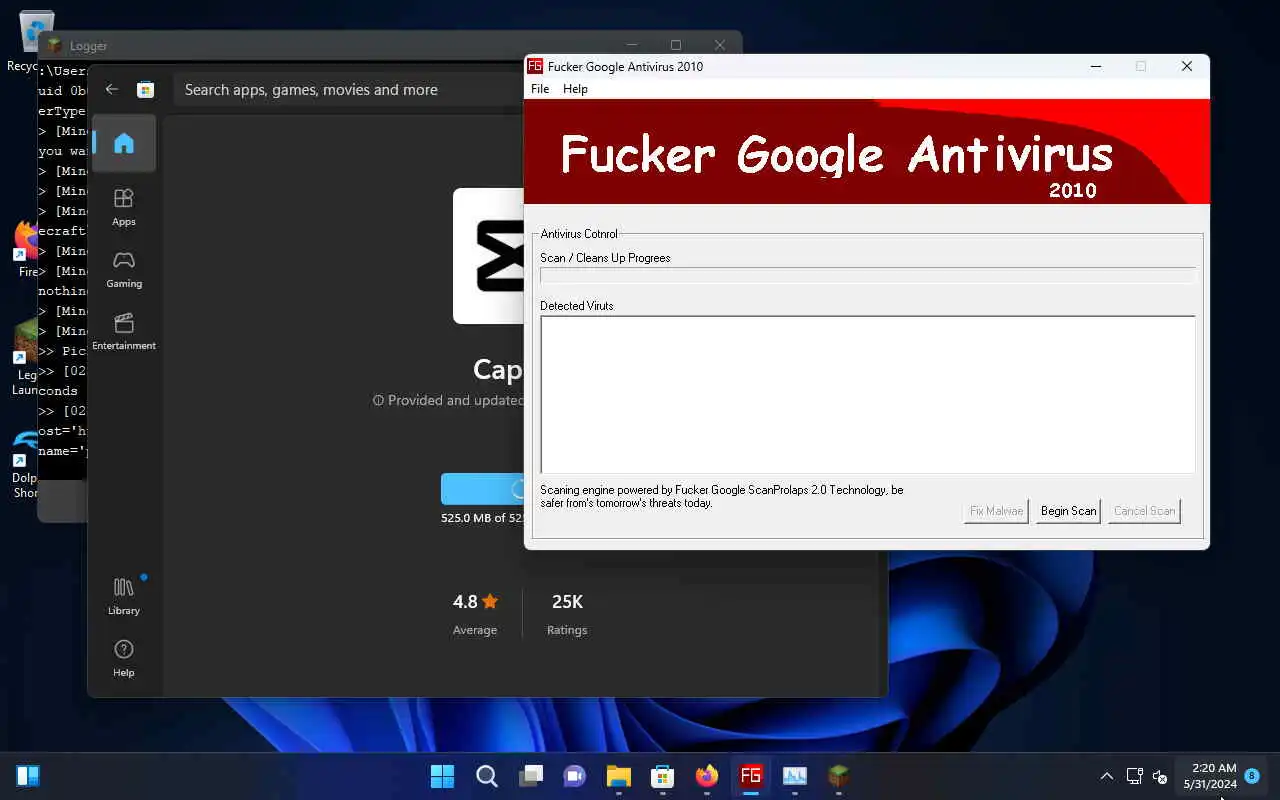This screenshot has width=1280, height=800.
Task: Open Task View from taskbar
Action: click(x=530, y=776)
